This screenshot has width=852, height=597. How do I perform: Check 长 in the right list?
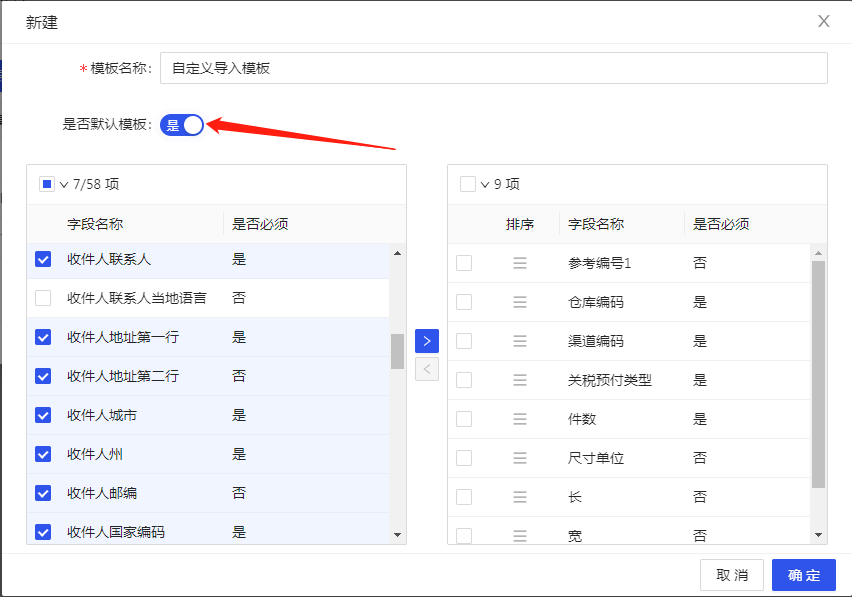(464, 497)
